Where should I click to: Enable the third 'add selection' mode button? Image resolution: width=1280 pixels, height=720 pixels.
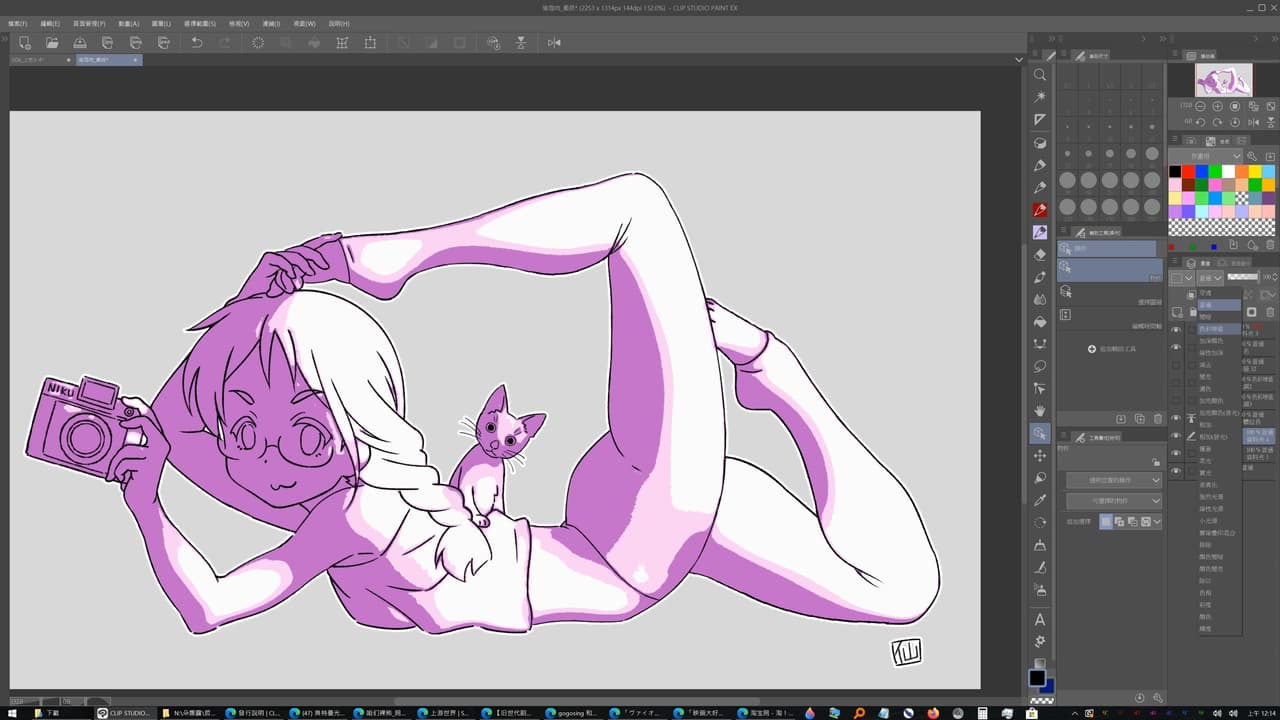[x=1132, y=521]
